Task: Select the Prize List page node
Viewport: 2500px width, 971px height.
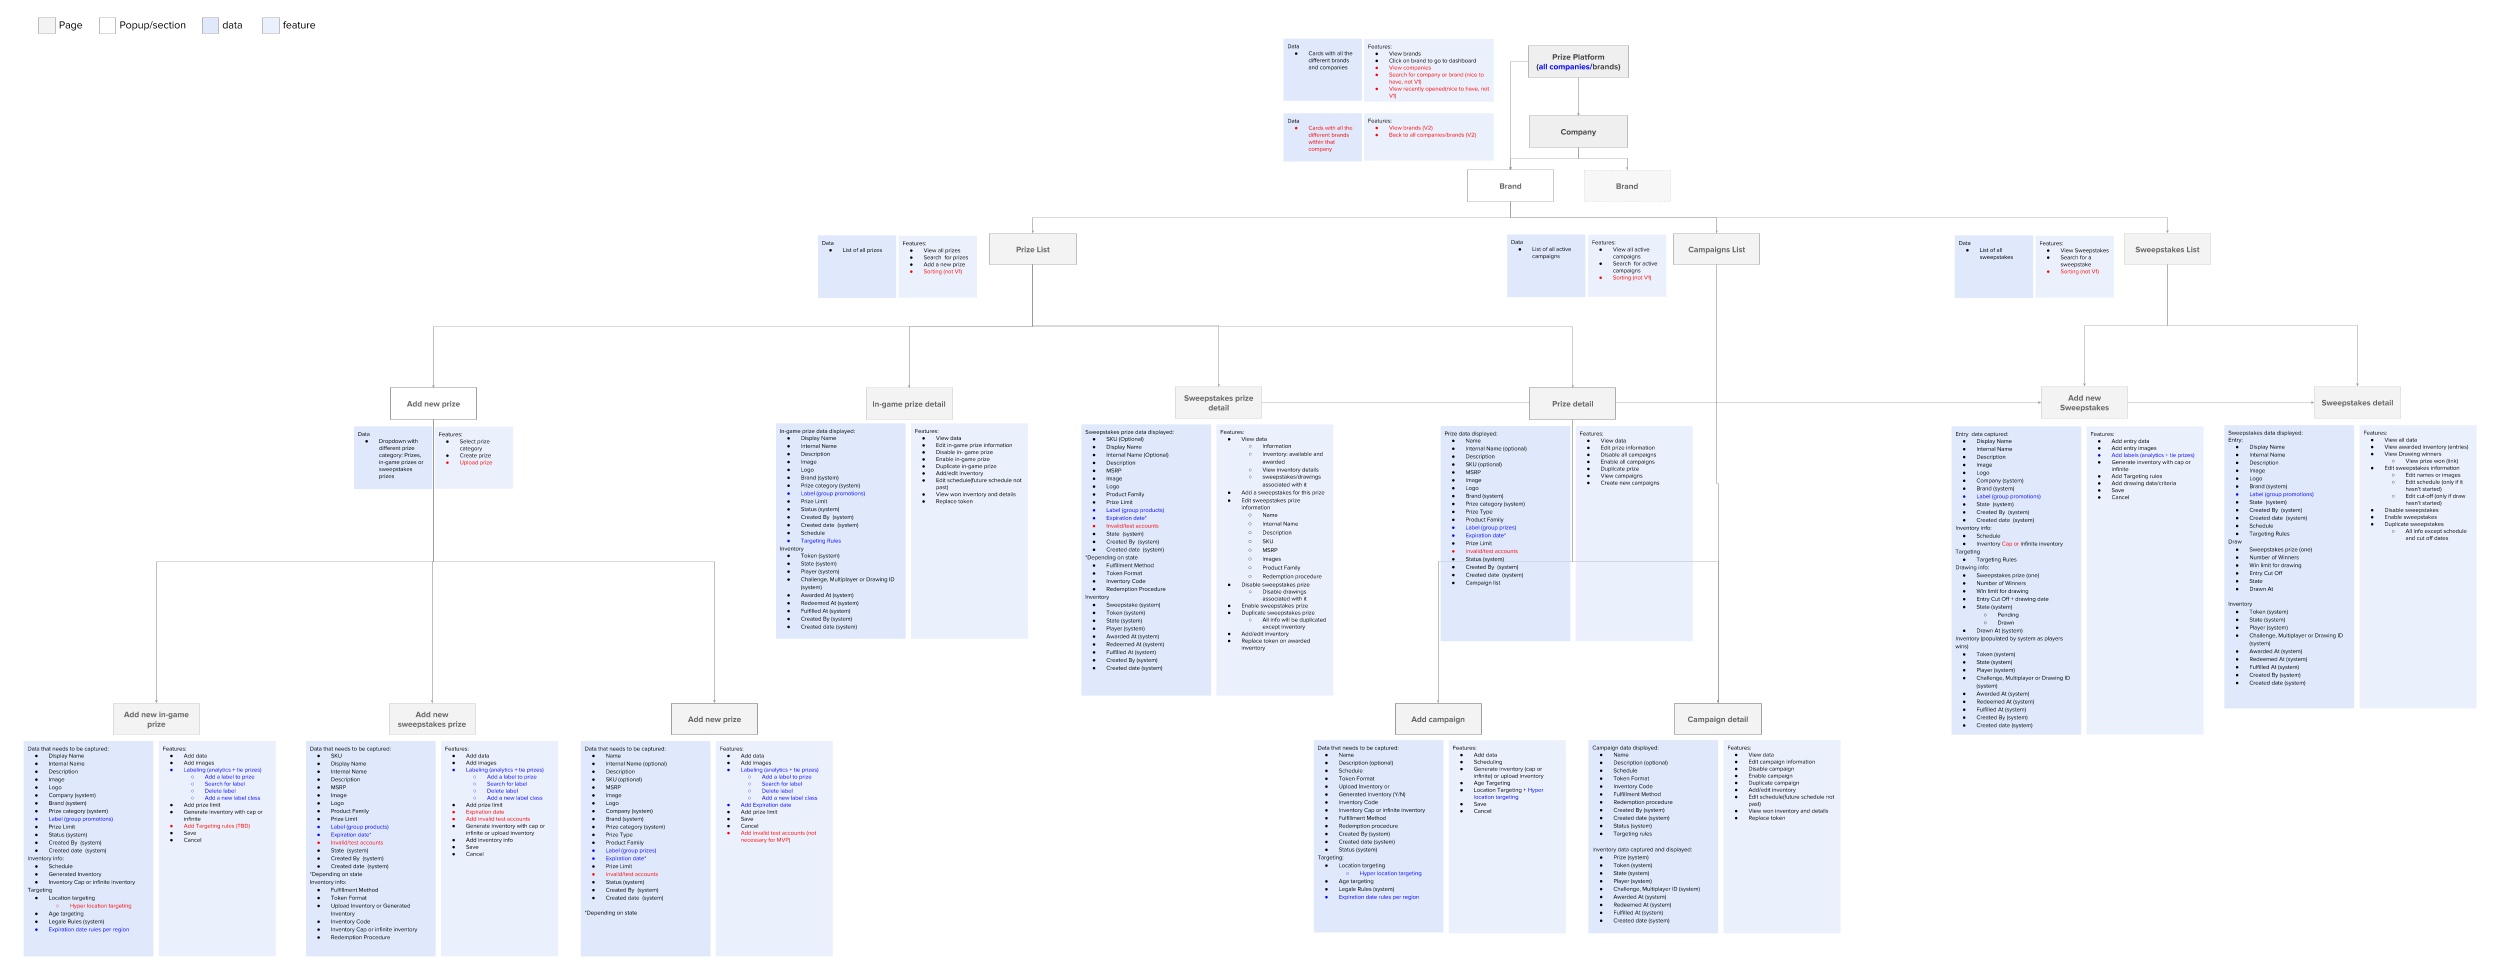Action: [1033, 249]
